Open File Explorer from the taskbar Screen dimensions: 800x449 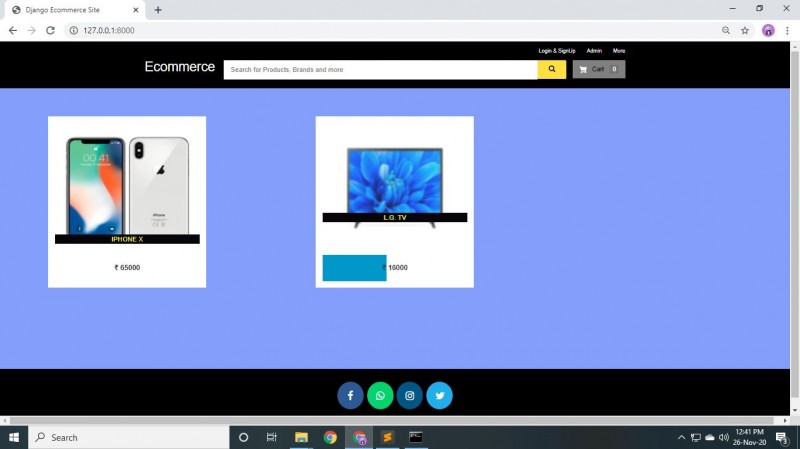(x=301, y=437)
